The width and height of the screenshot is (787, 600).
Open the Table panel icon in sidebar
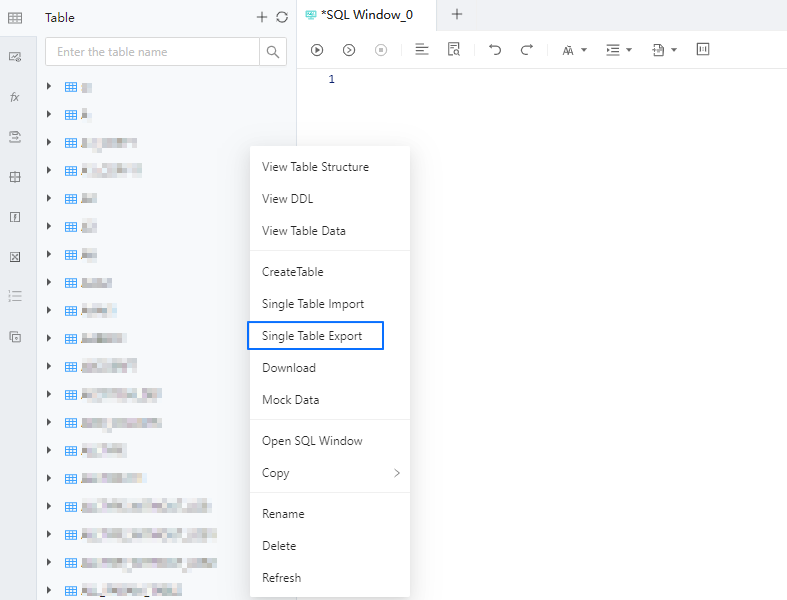[x=15, y=18]
